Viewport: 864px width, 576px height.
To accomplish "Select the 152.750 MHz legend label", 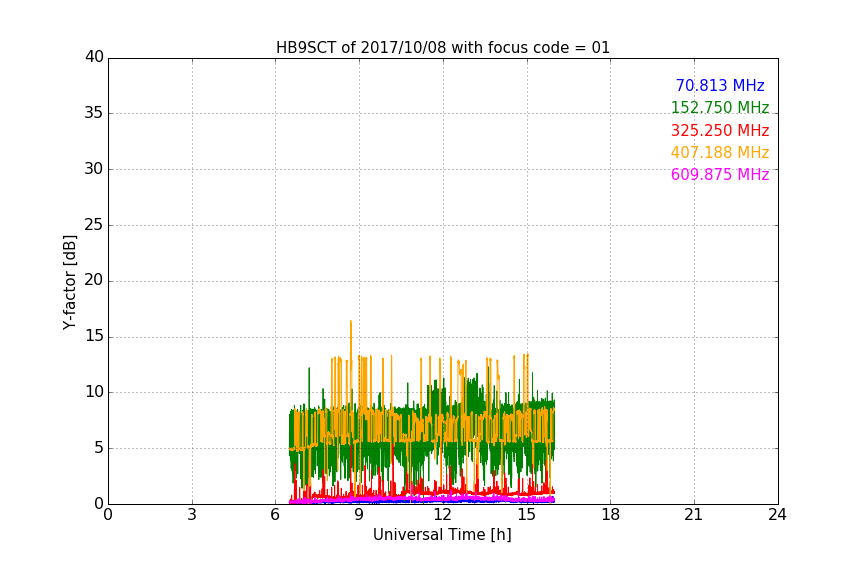I will [x=720, y=107].
